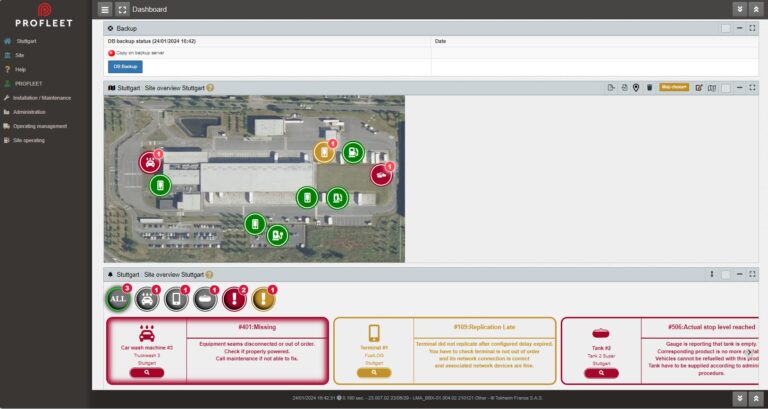The width and height of the screenshot is (768, 409).
Task: Maximize the map overview panel
Action: click(x=752, y=88)
